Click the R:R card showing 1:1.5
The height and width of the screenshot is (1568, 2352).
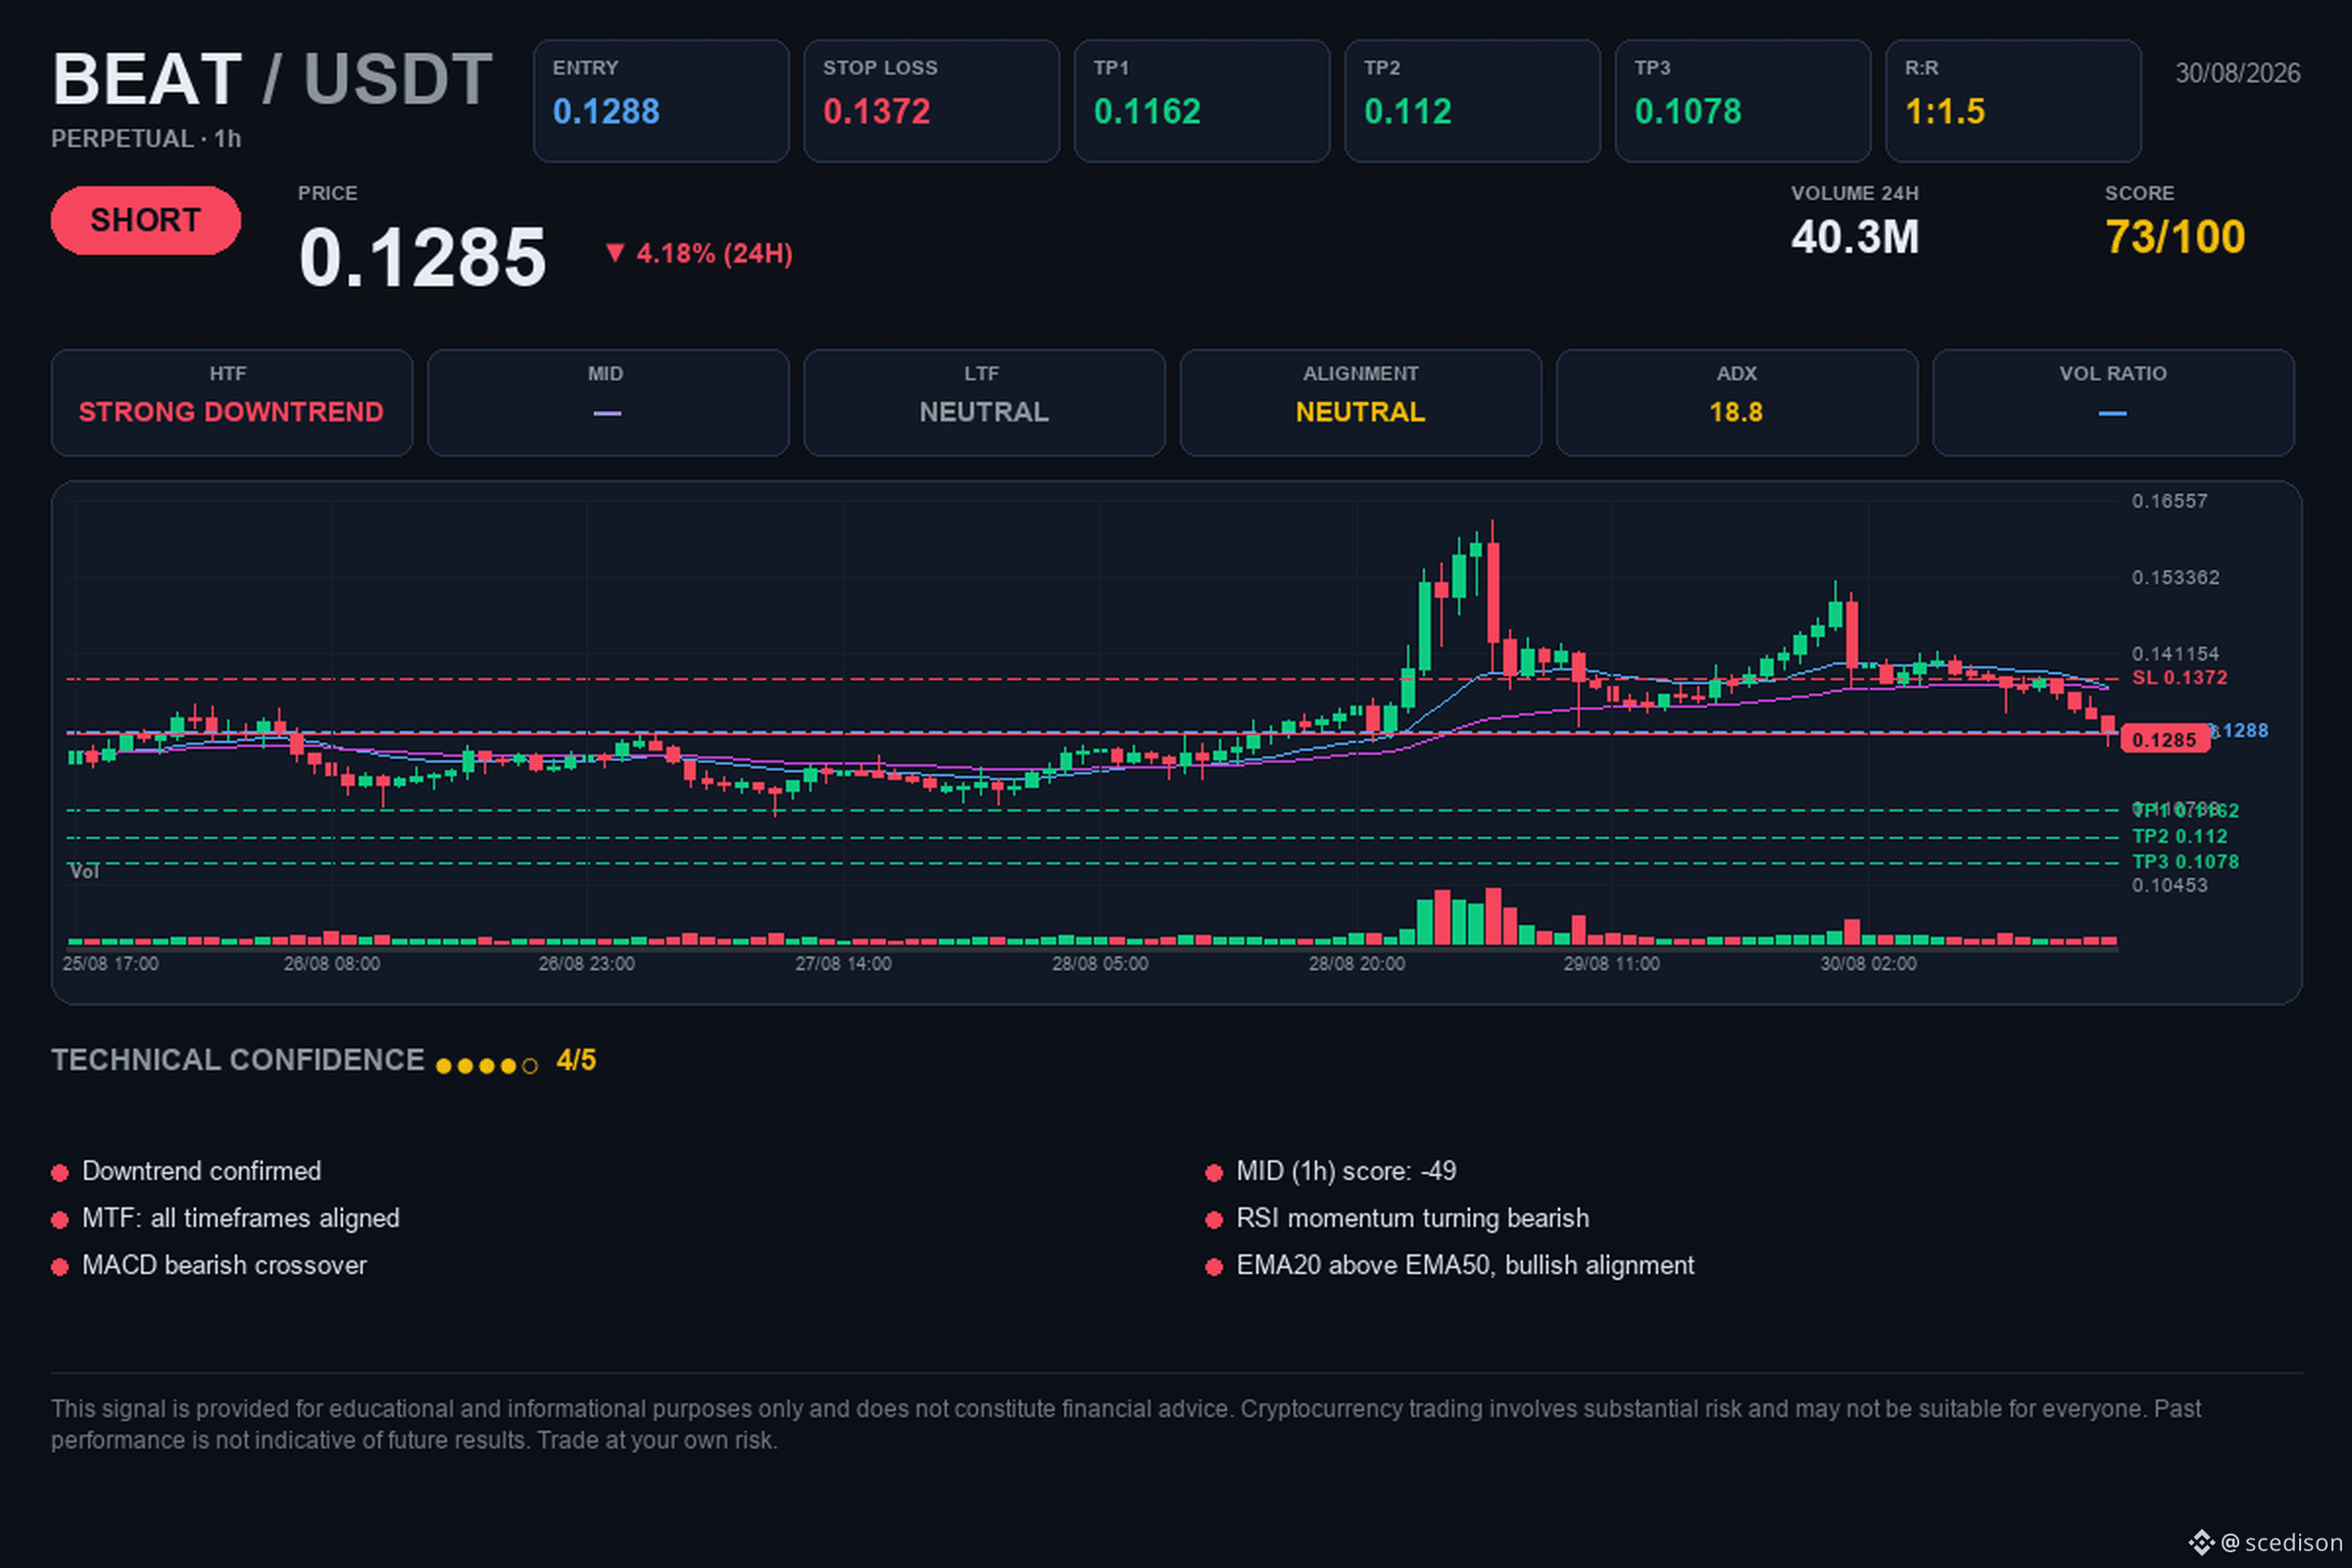coord(2013,101)
